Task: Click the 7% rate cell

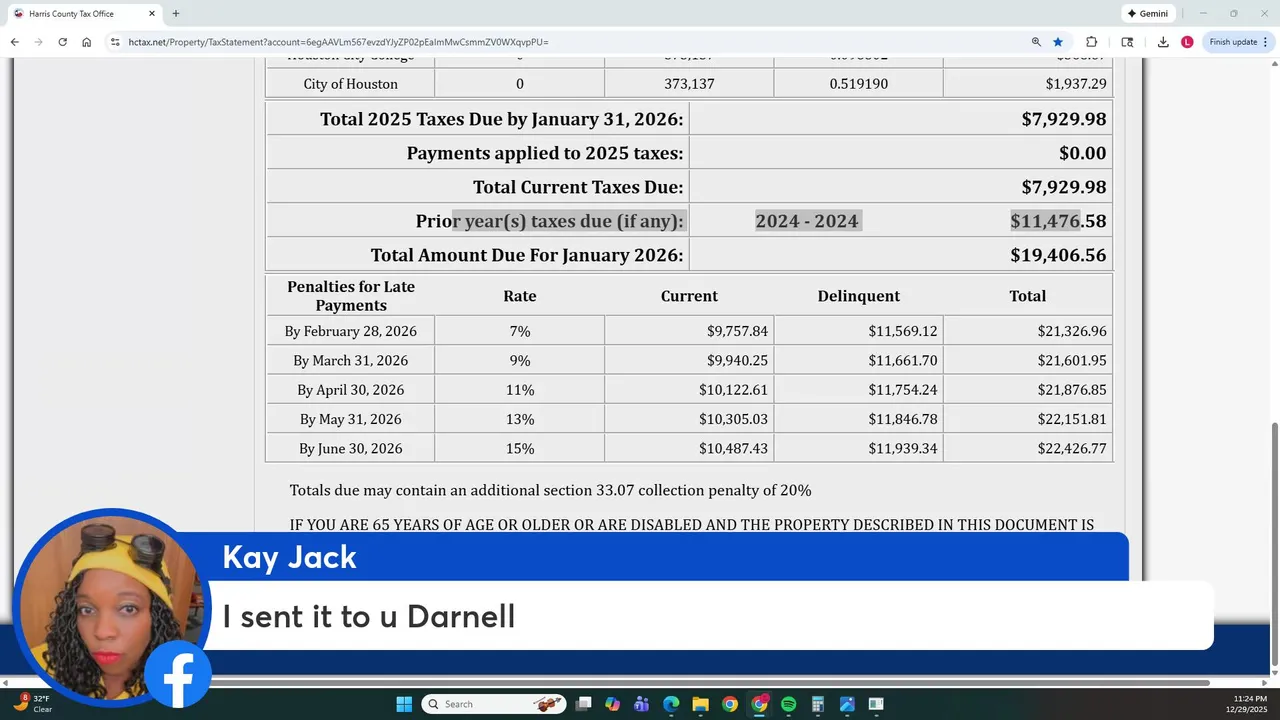Action: pos(519,331)
